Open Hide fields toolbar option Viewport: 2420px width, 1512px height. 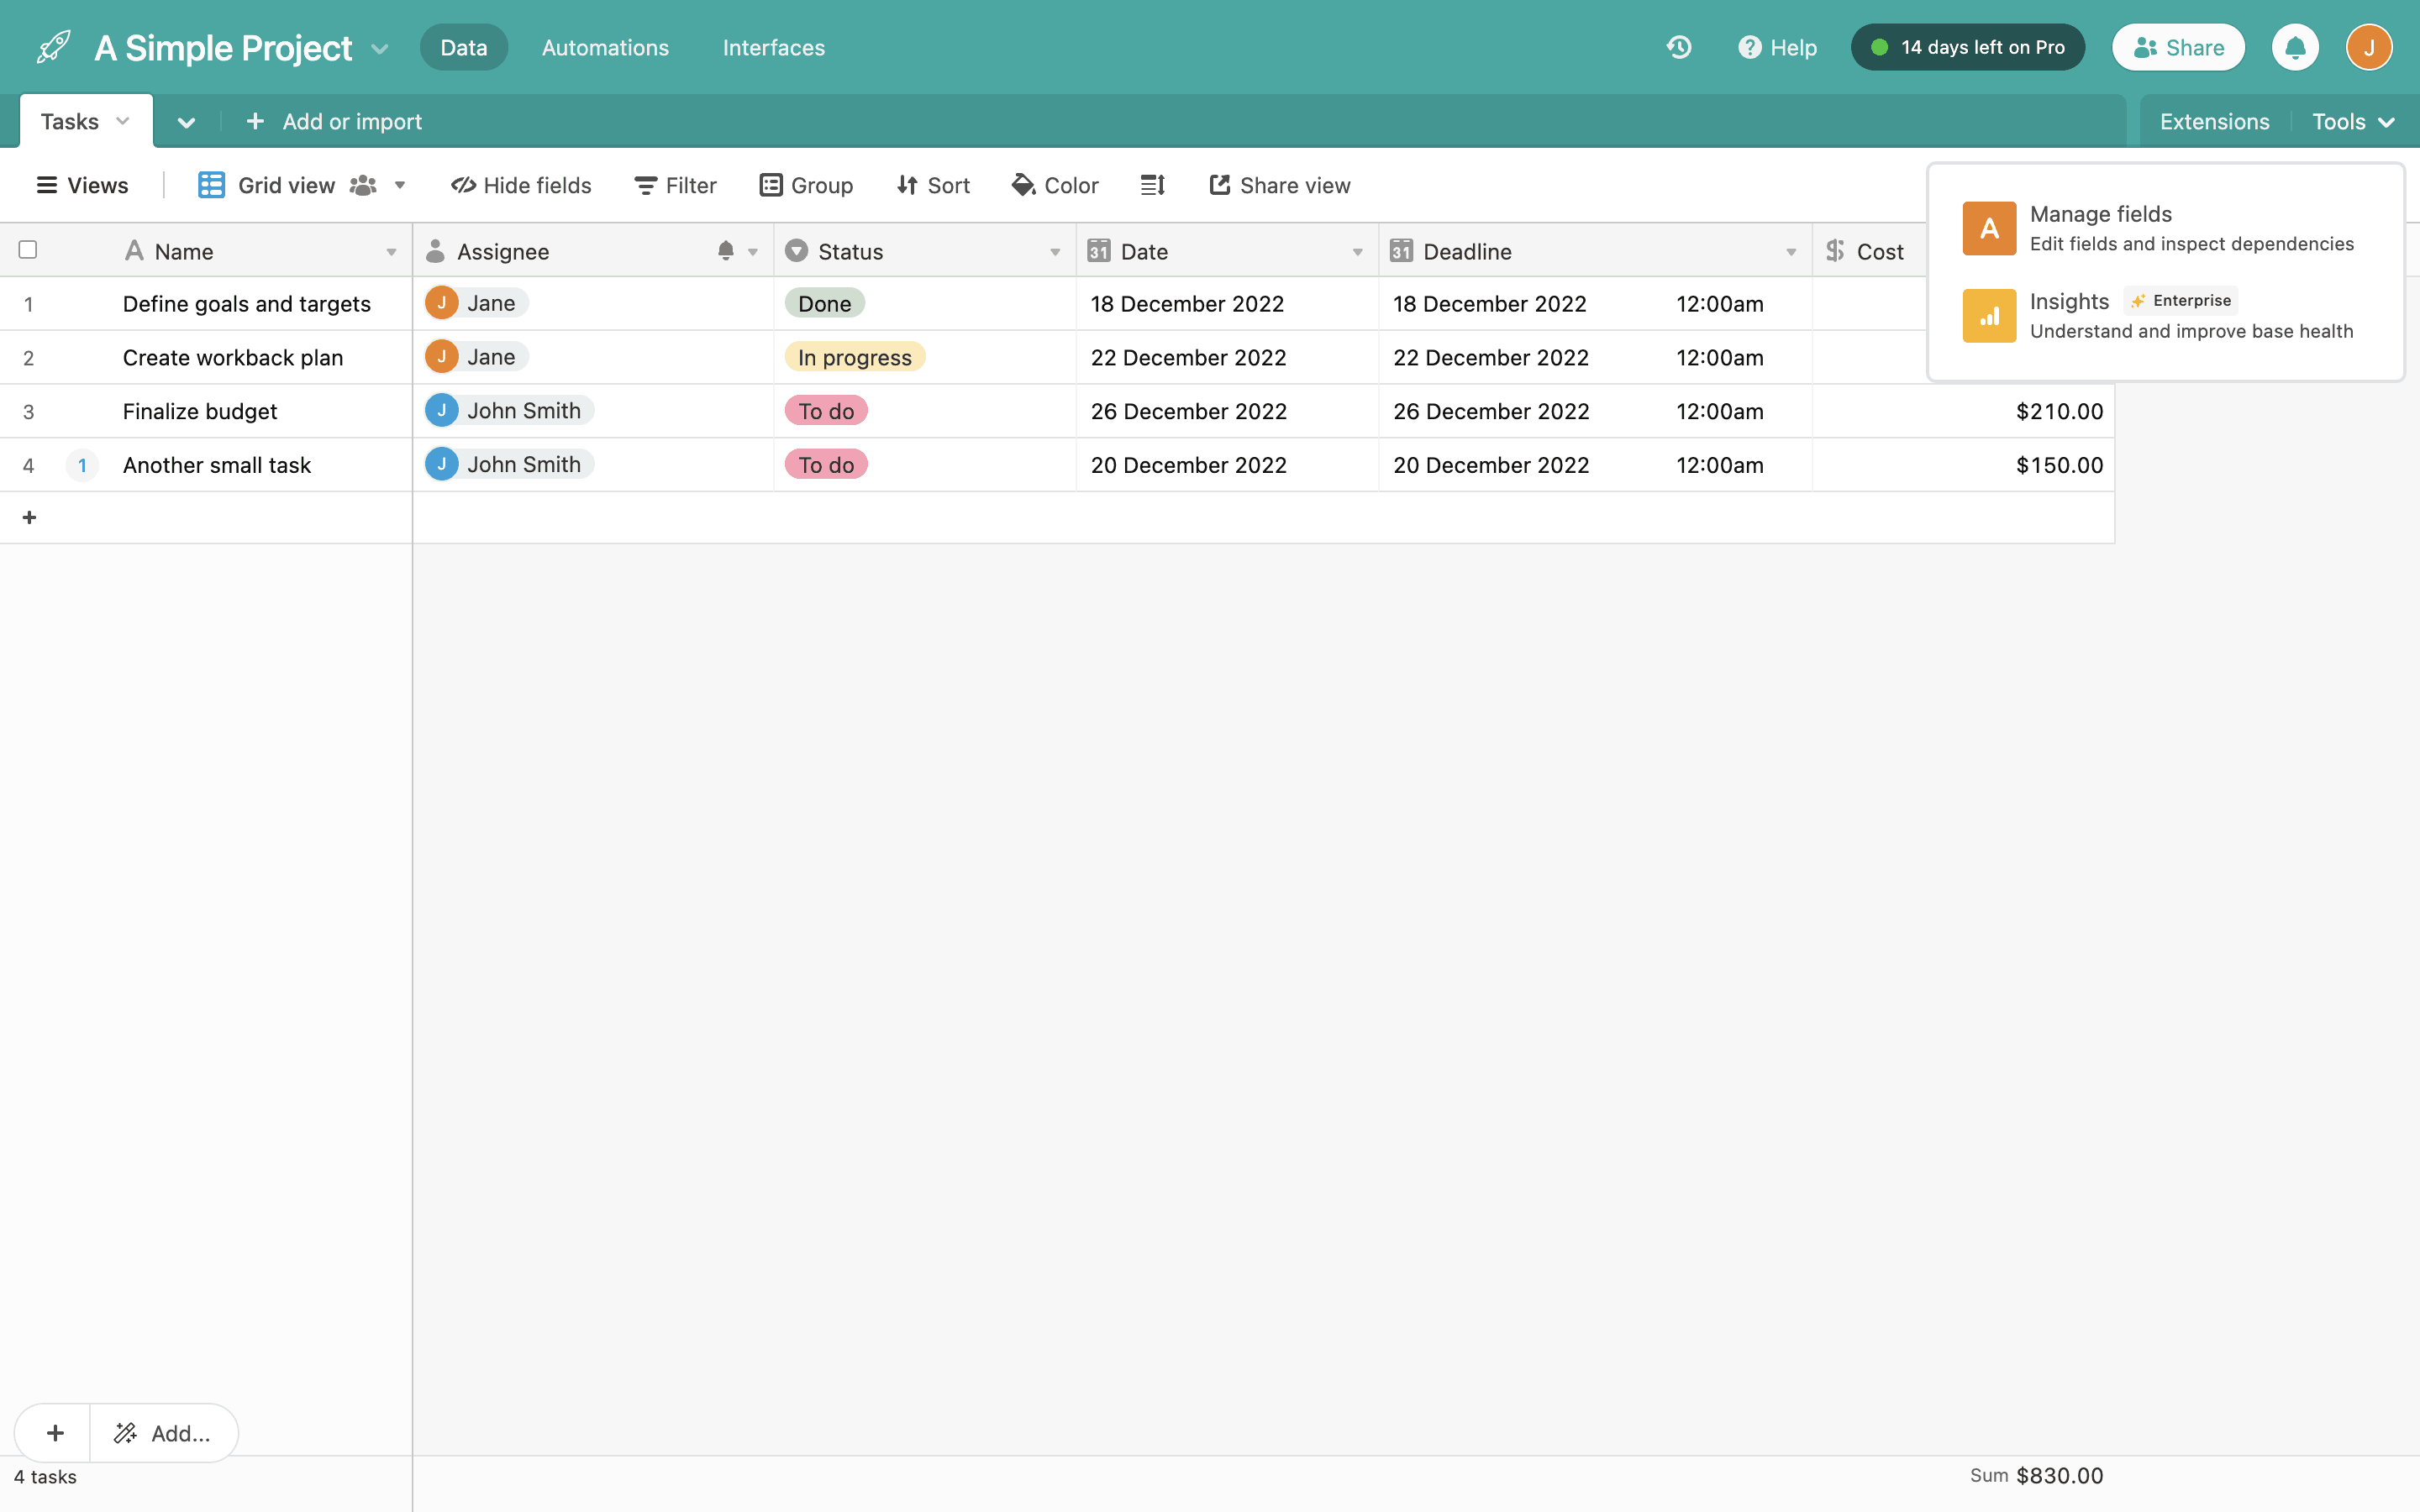click(521, 185)
